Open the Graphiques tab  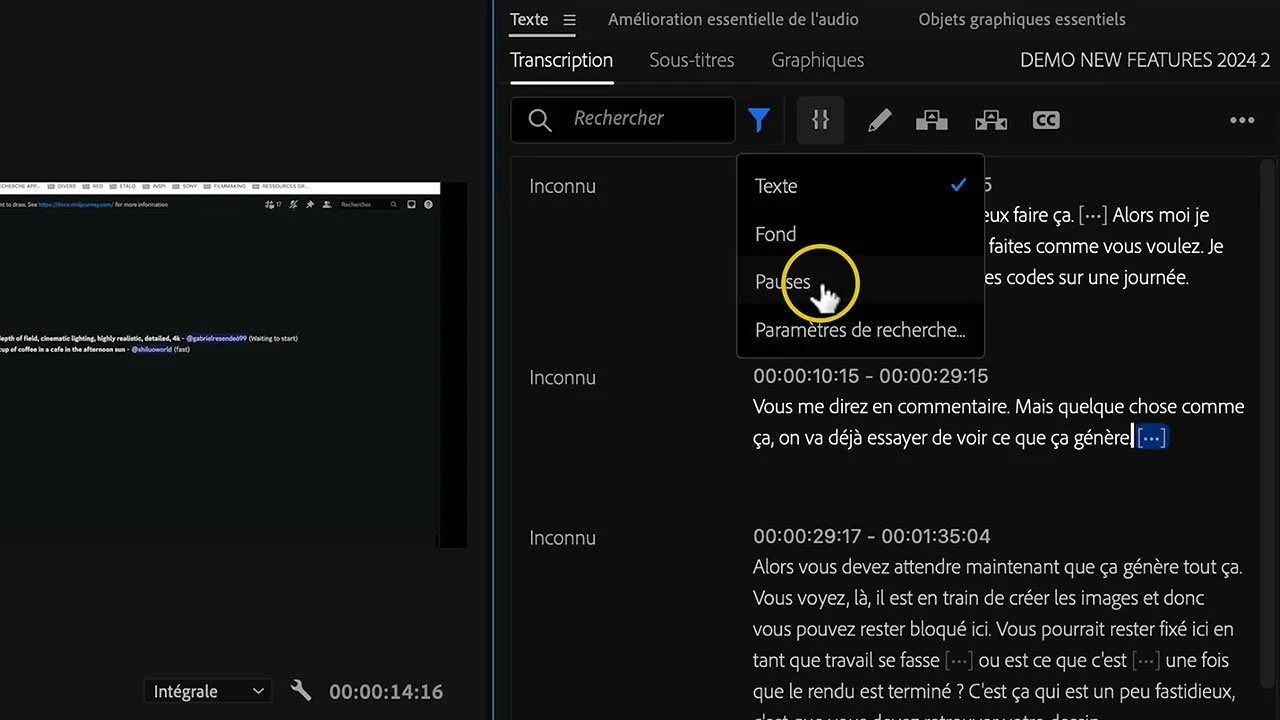coord(818,60)
